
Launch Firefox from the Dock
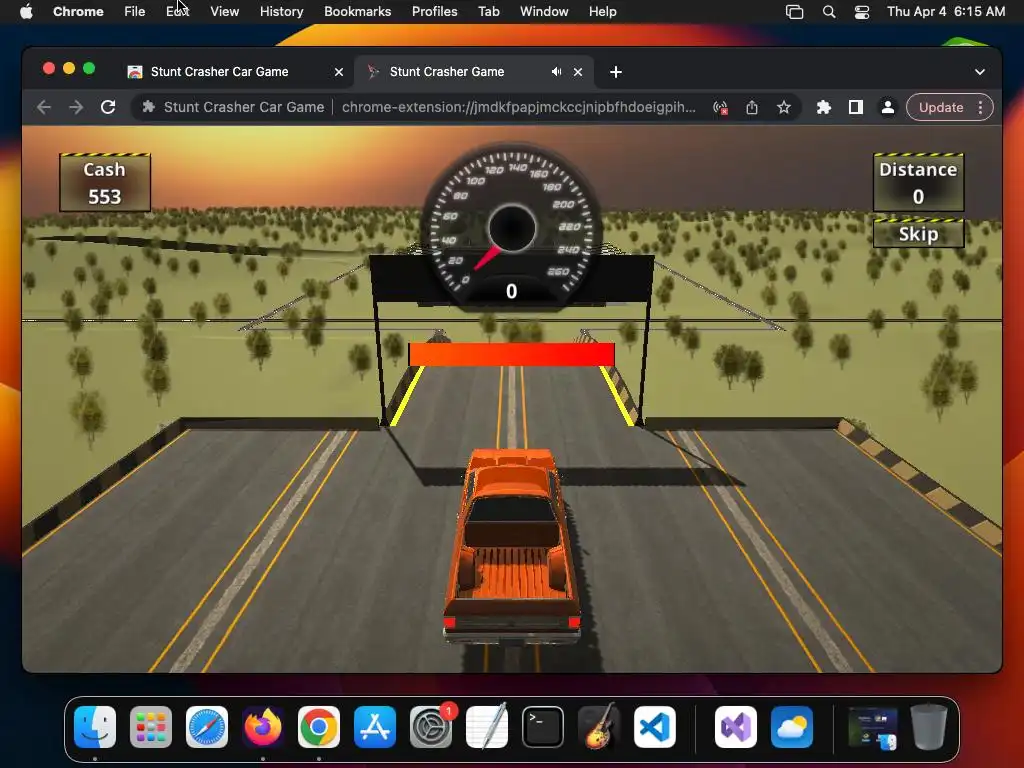[x=263, y=726]
